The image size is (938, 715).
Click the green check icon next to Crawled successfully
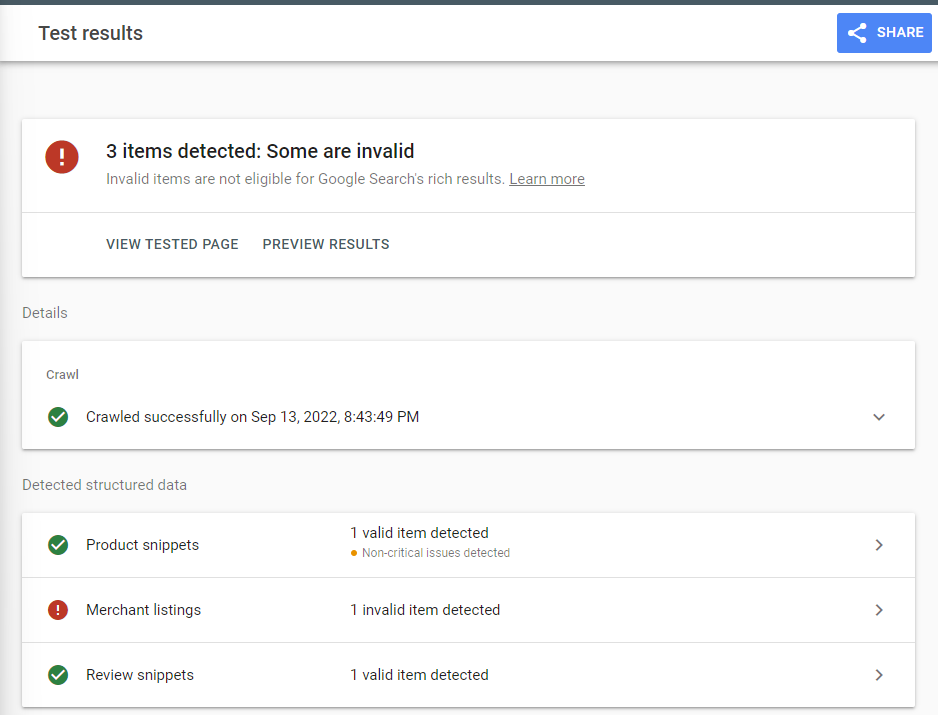[58, 417]
